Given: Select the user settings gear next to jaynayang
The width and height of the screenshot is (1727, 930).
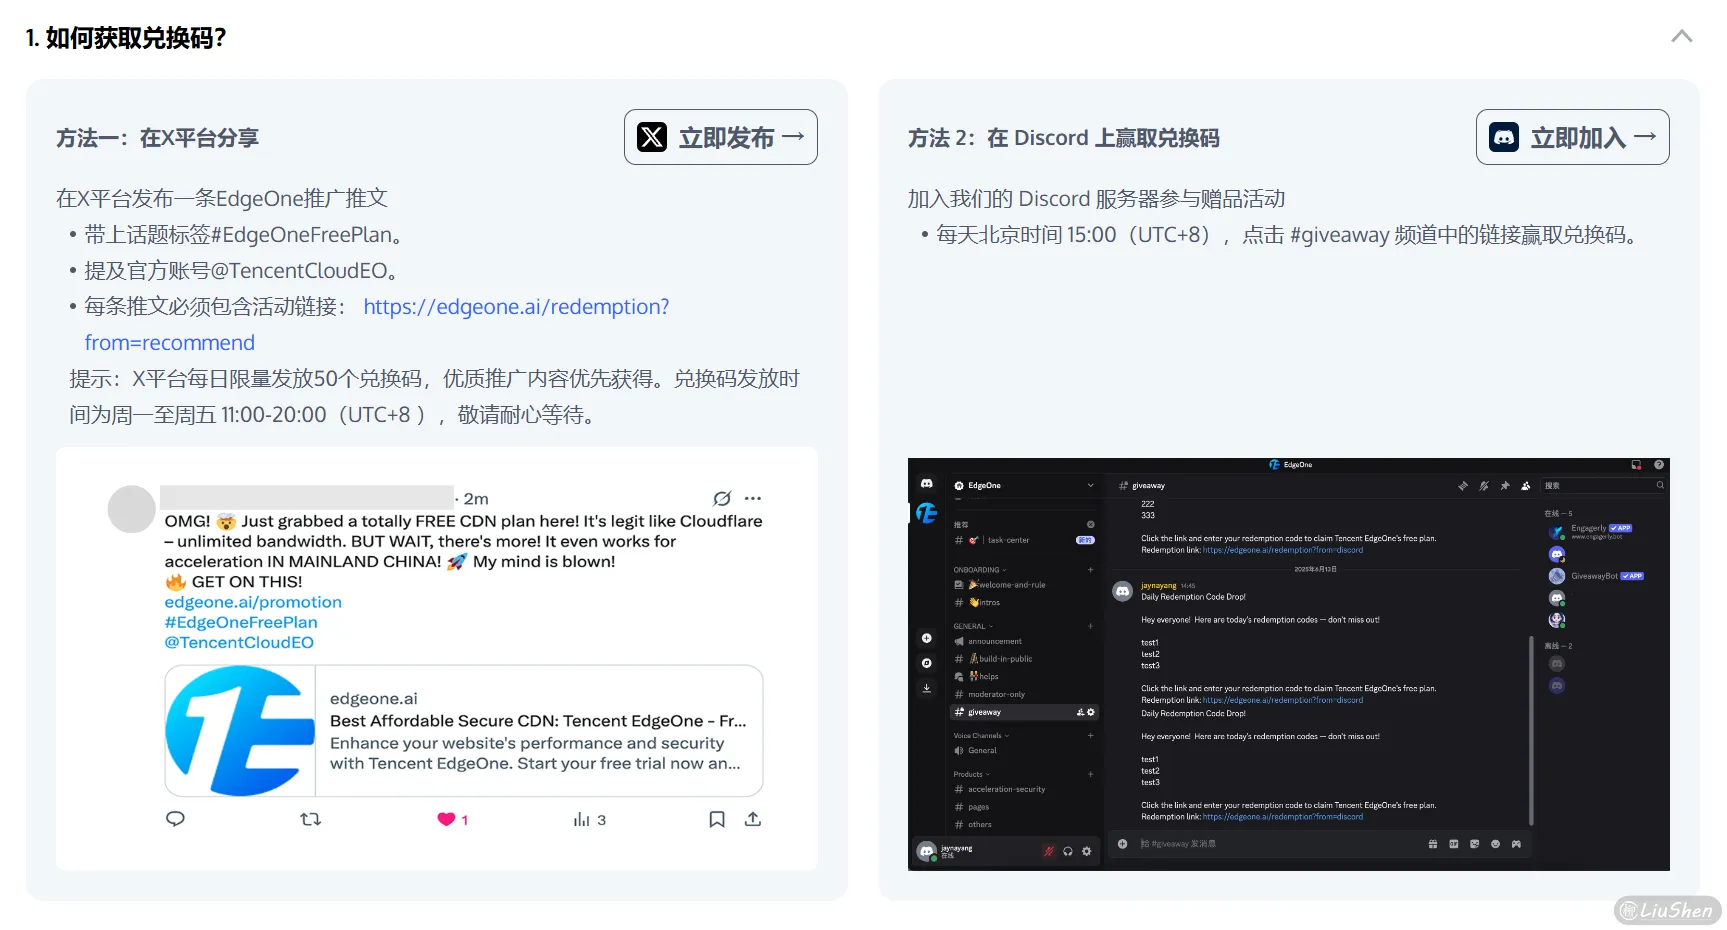Looking at the screenshot, I should click(1086, 851).
